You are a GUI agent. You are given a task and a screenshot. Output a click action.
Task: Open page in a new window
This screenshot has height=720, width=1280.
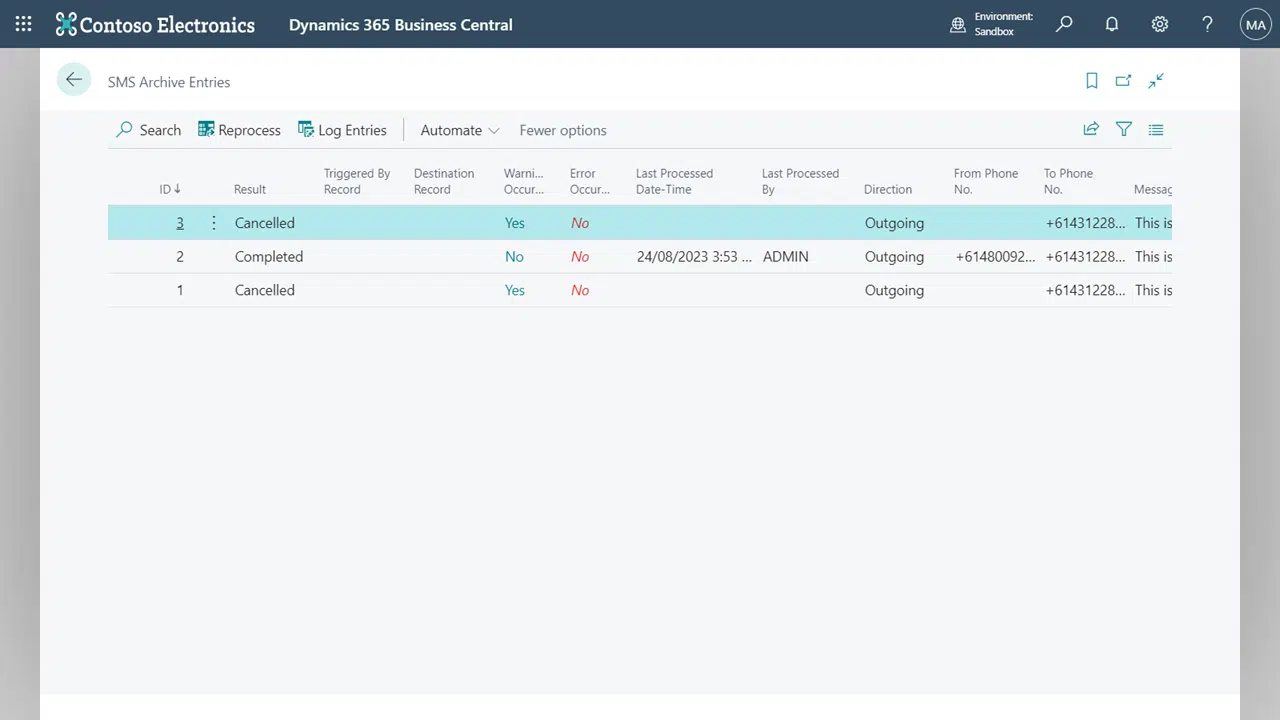pyautogui.click(x=1123, y=81)
